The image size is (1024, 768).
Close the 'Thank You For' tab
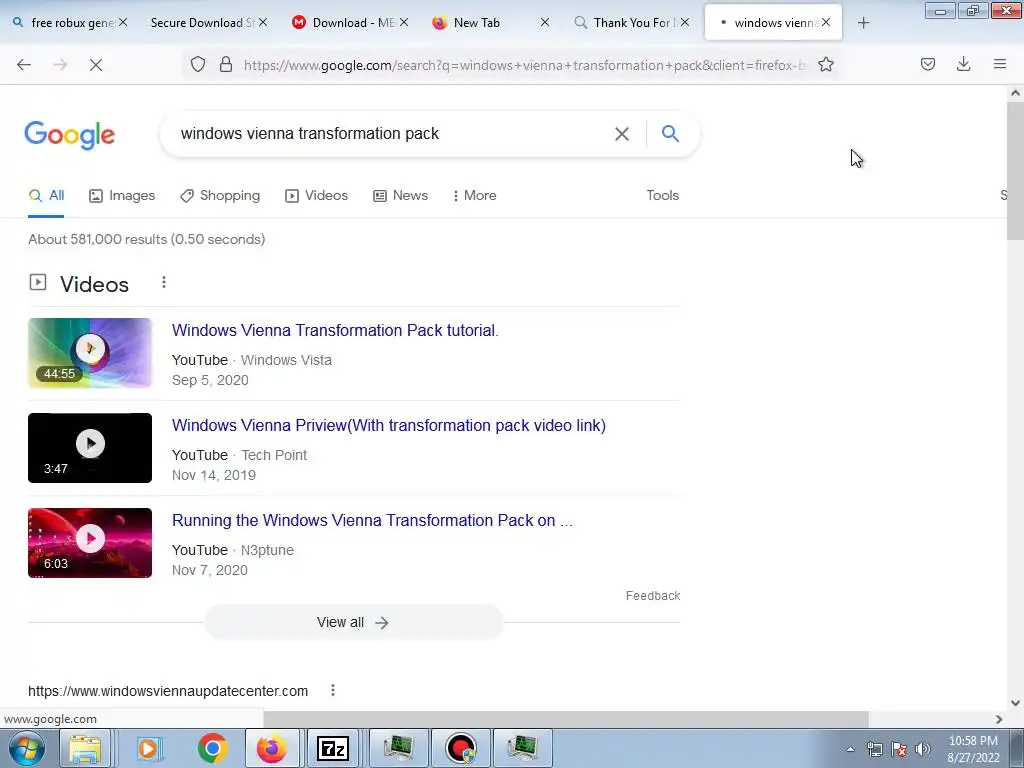[684, 22]
